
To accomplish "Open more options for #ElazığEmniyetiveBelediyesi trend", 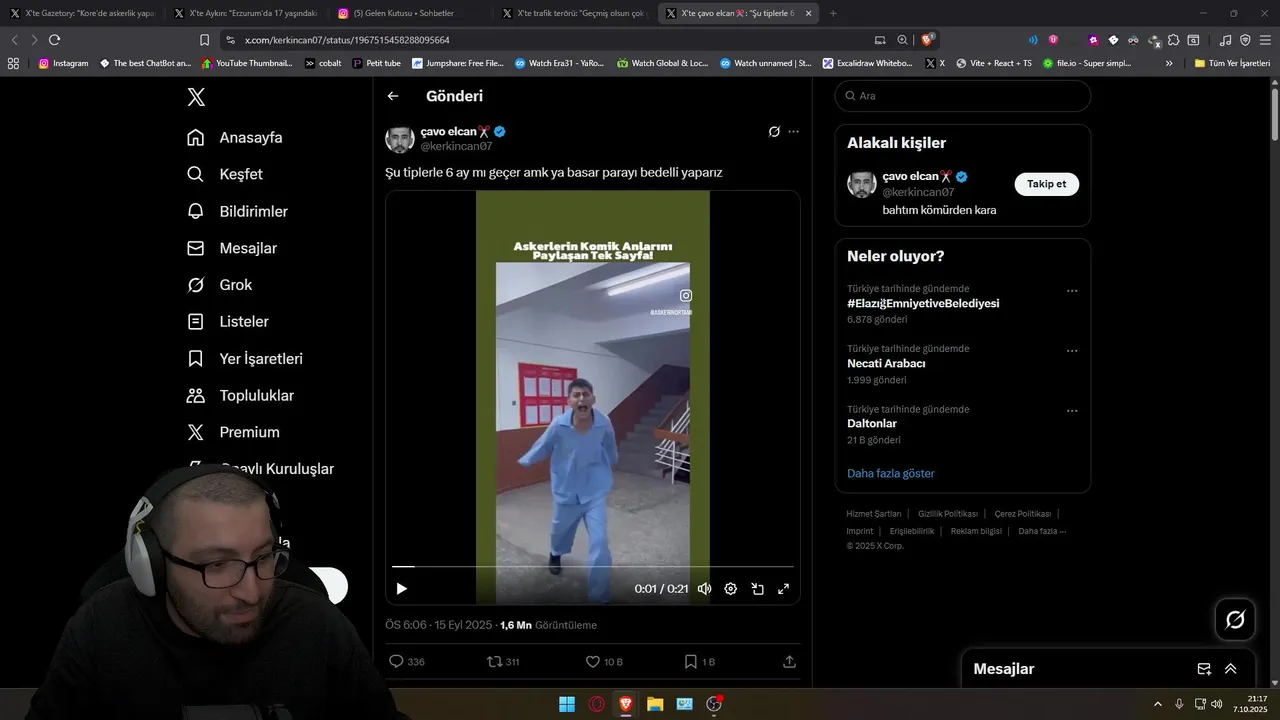I will pos(1072,291).
